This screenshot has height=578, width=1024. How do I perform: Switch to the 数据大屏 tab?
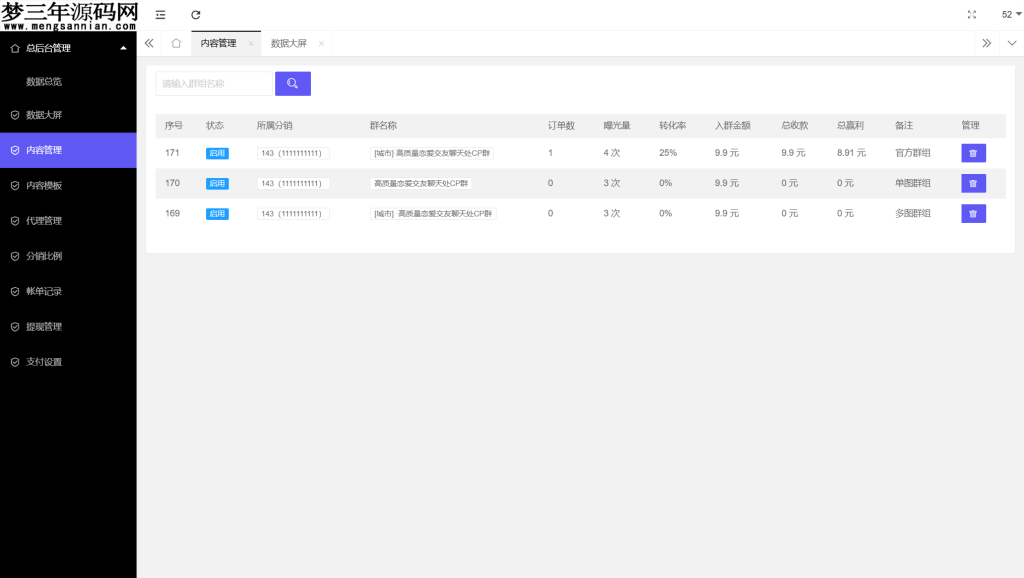click(289, 44)
